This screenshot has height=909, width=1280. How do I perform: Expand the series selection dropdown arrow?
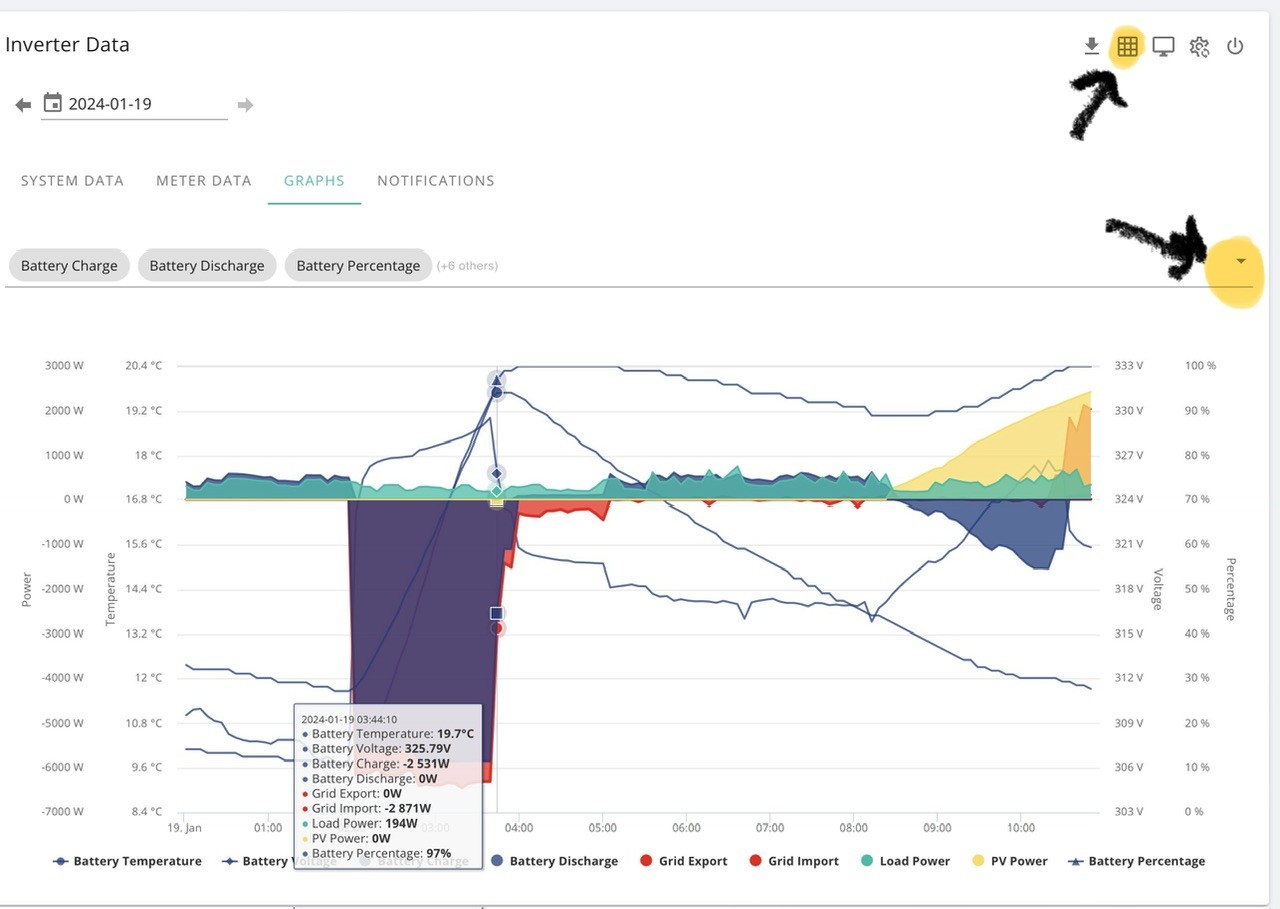coord(1240,261)
